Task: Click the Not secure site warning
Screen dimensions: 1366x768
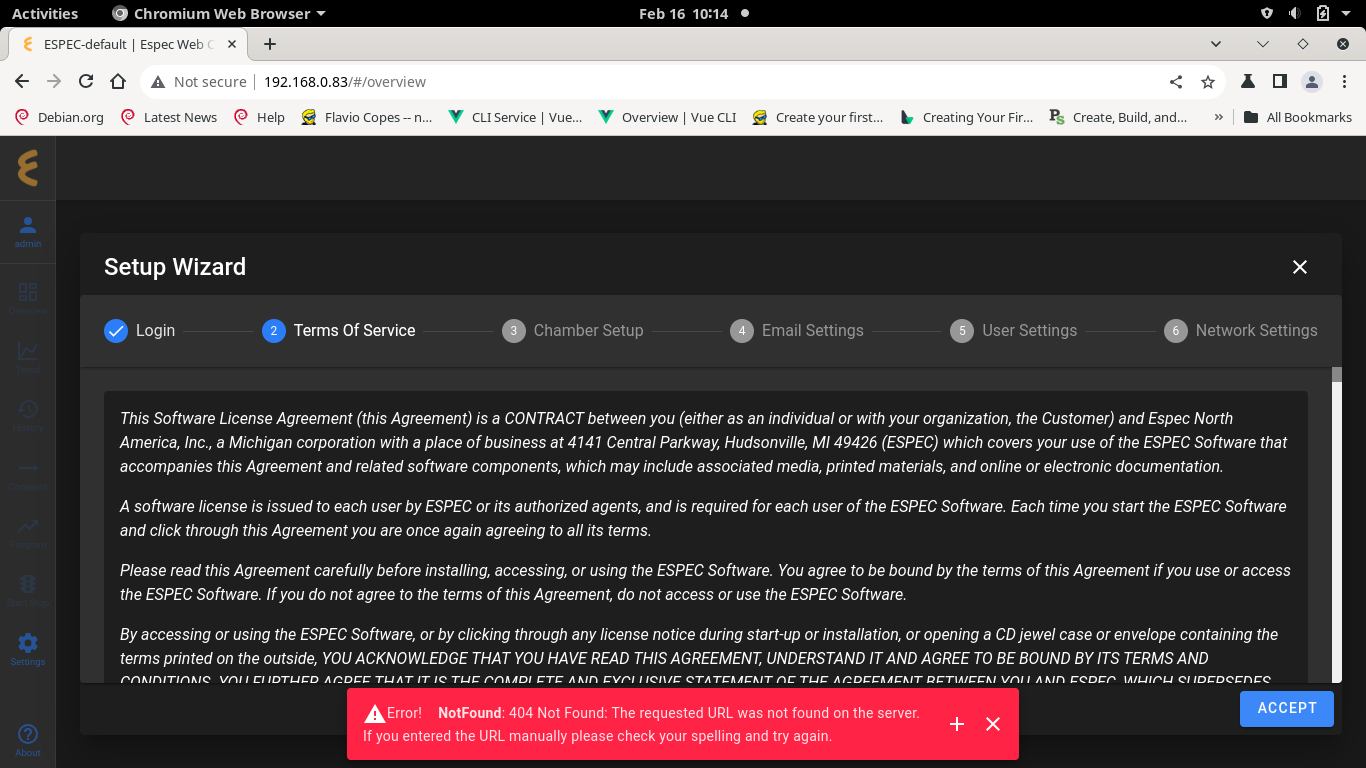Action: coord(198,82)
